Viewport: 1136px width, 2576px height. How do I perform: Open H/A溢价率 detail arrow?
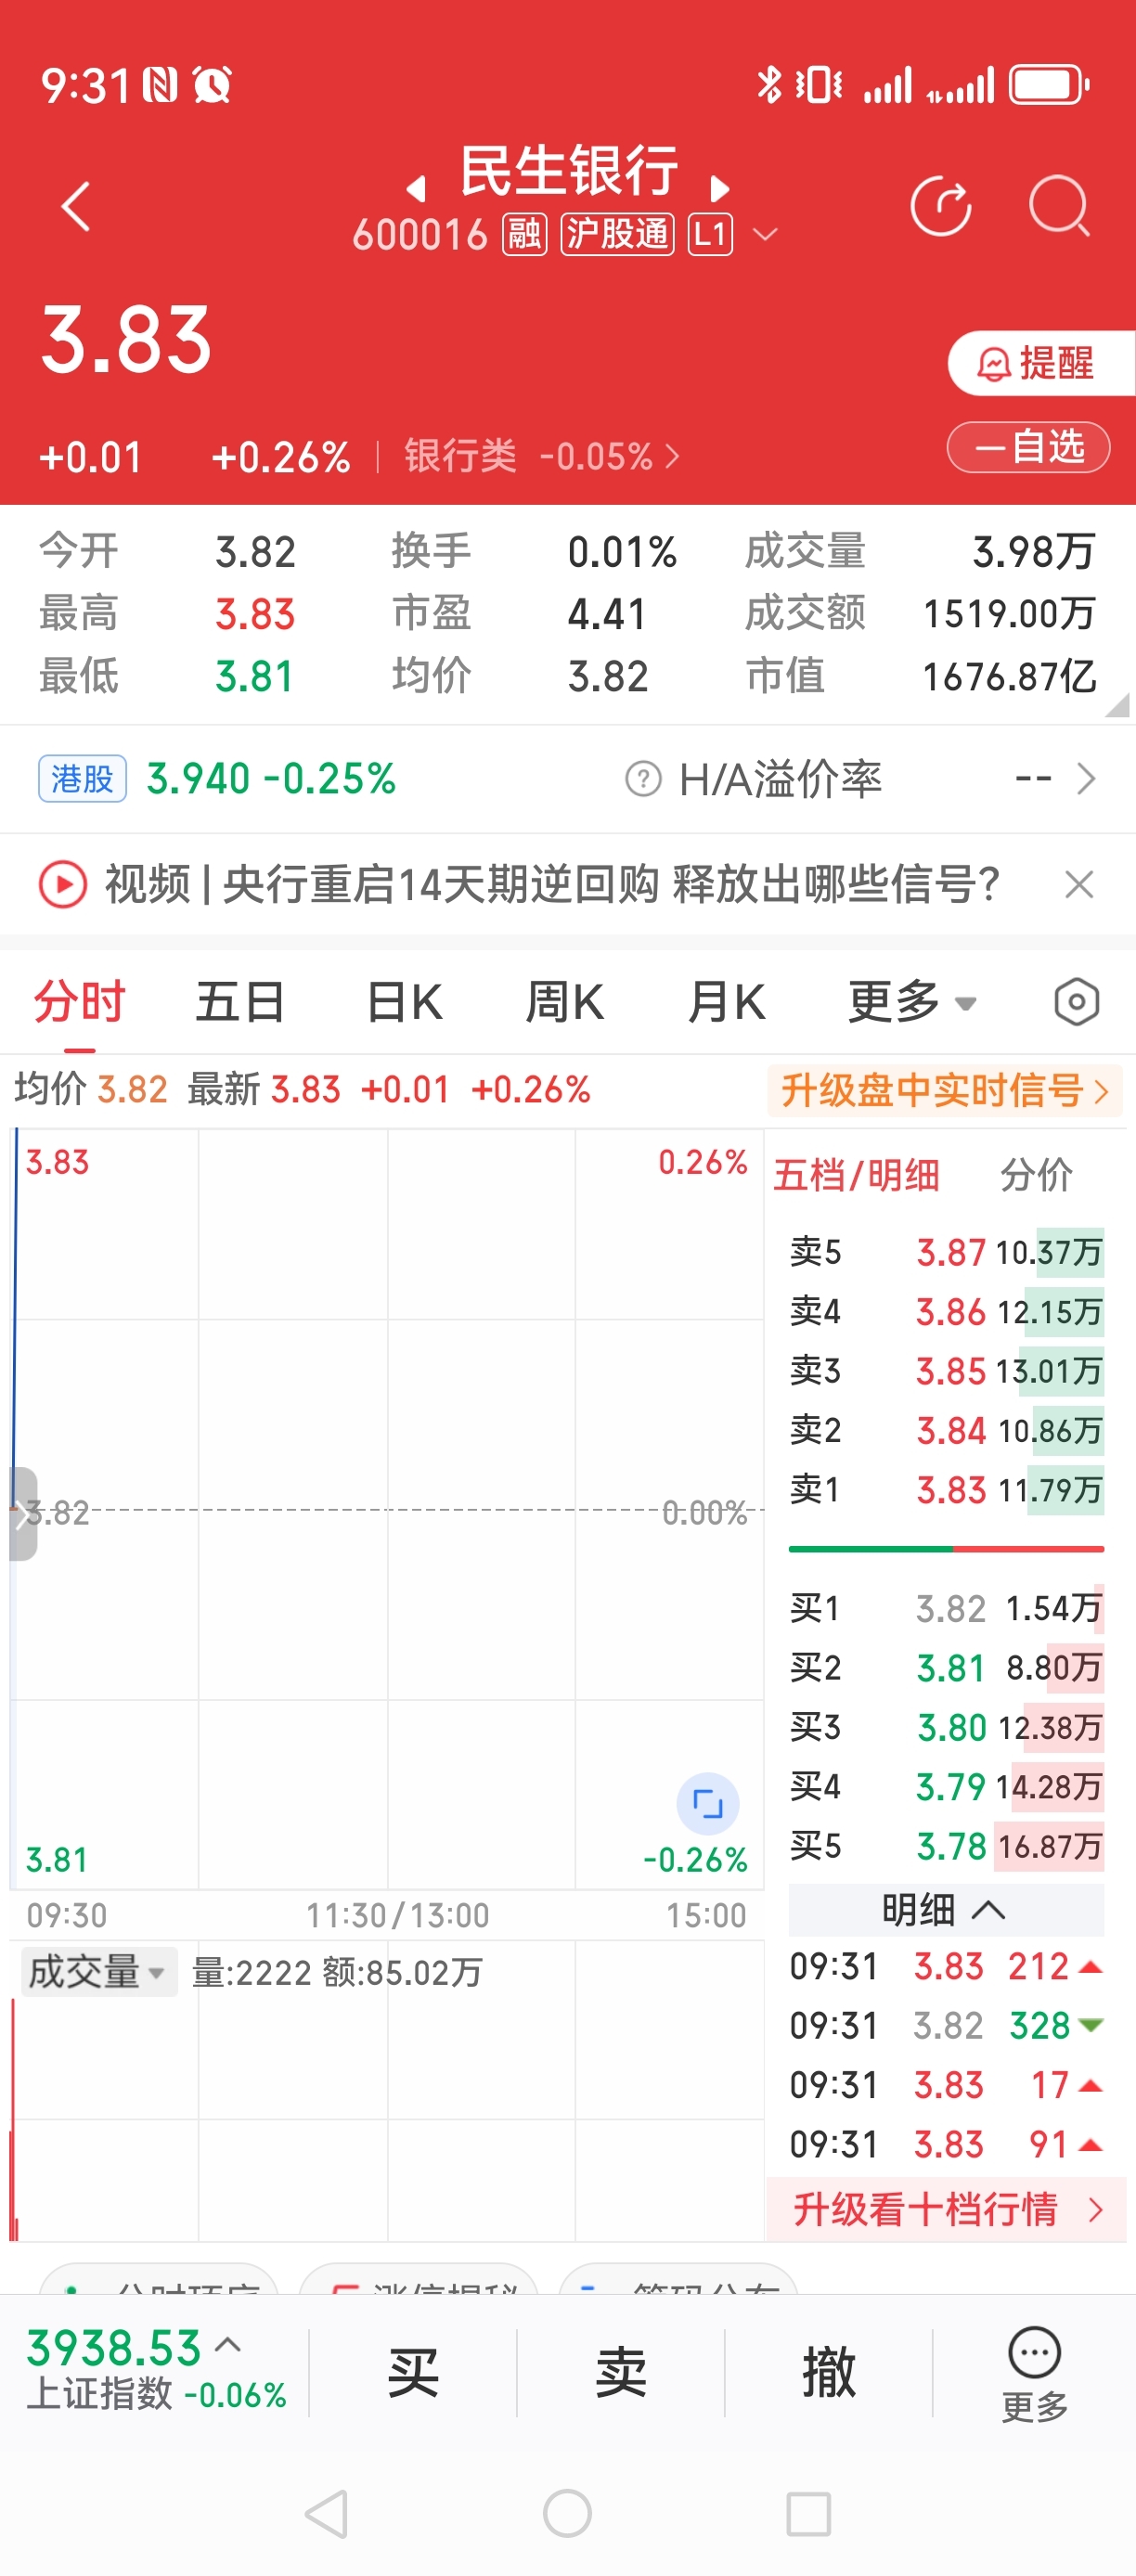pos(1086,779)
